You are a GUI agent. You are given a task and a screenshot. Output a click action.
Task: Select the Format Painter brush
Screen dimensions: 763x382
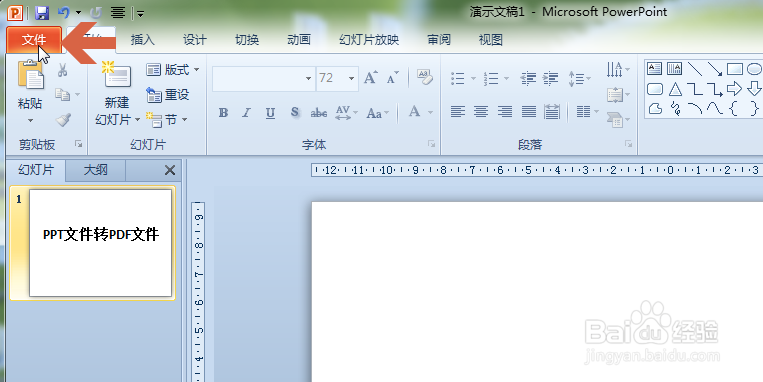[63, 120]
